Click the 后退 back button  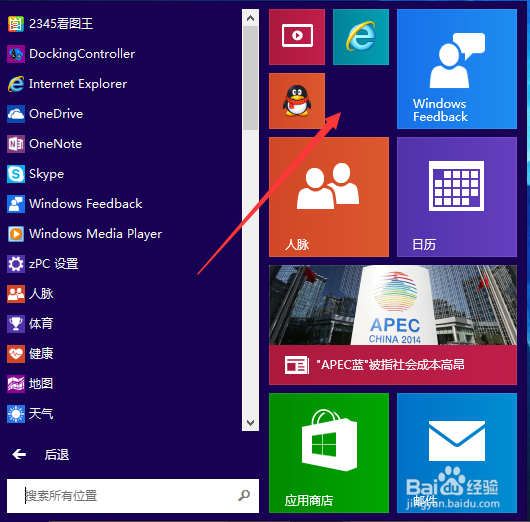pyautogui.click(x=41, y=454)
